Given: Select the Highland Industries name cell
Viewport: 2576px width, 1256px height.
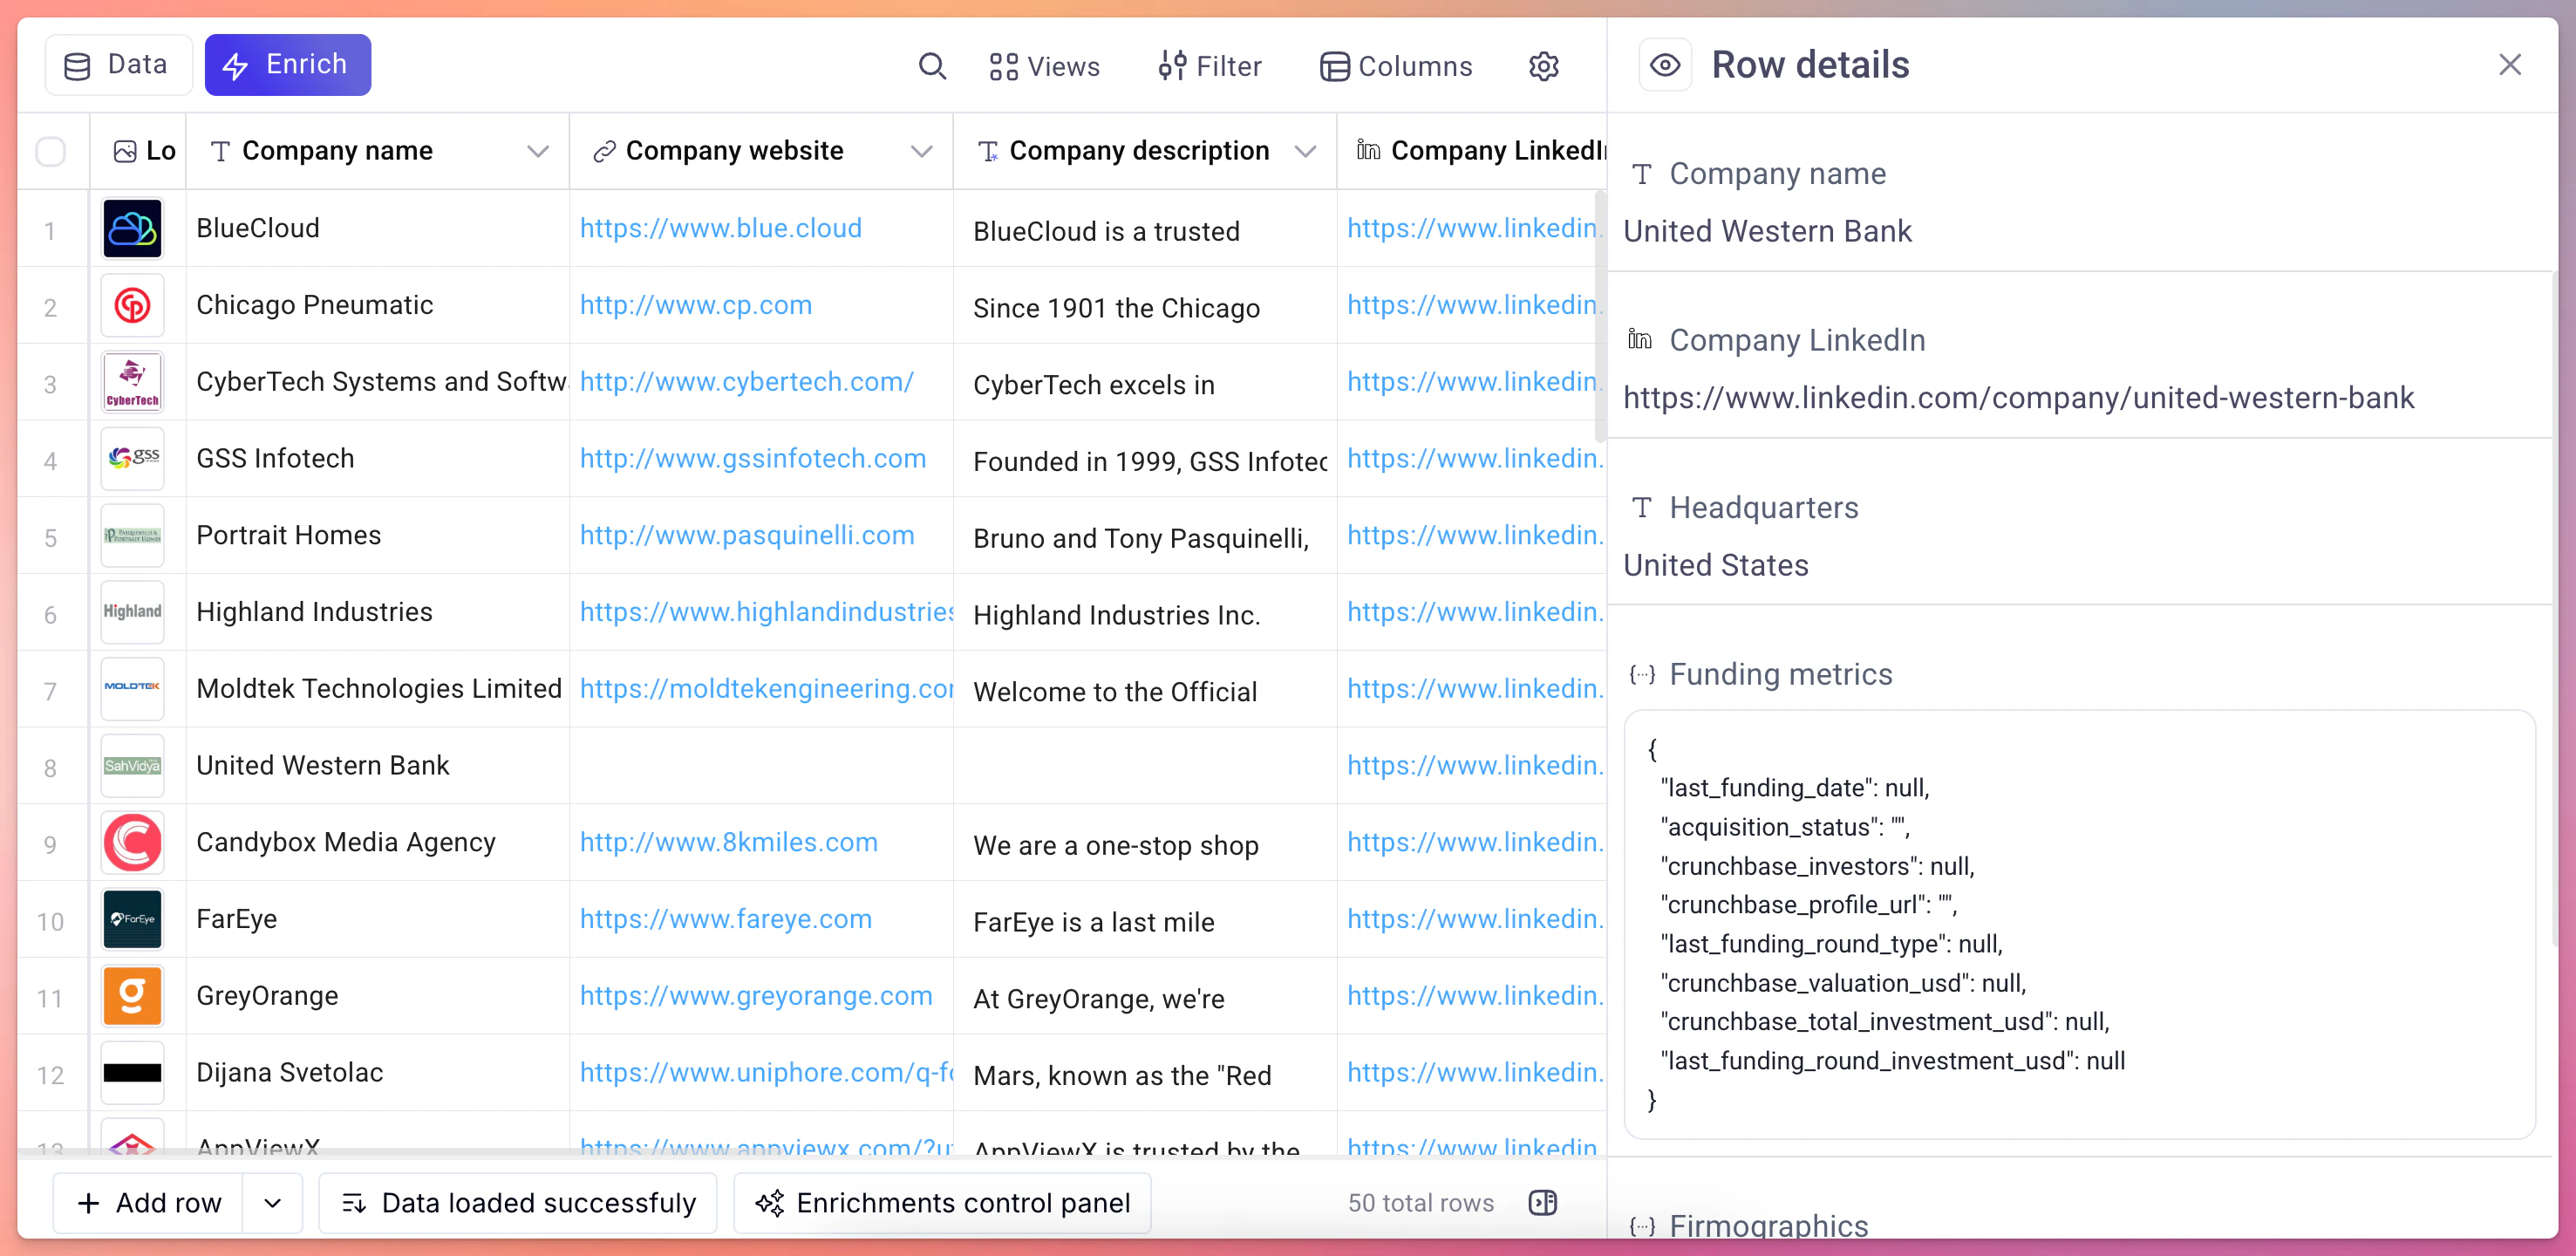Looking at the screenshot, I should [x=378, y=613].
